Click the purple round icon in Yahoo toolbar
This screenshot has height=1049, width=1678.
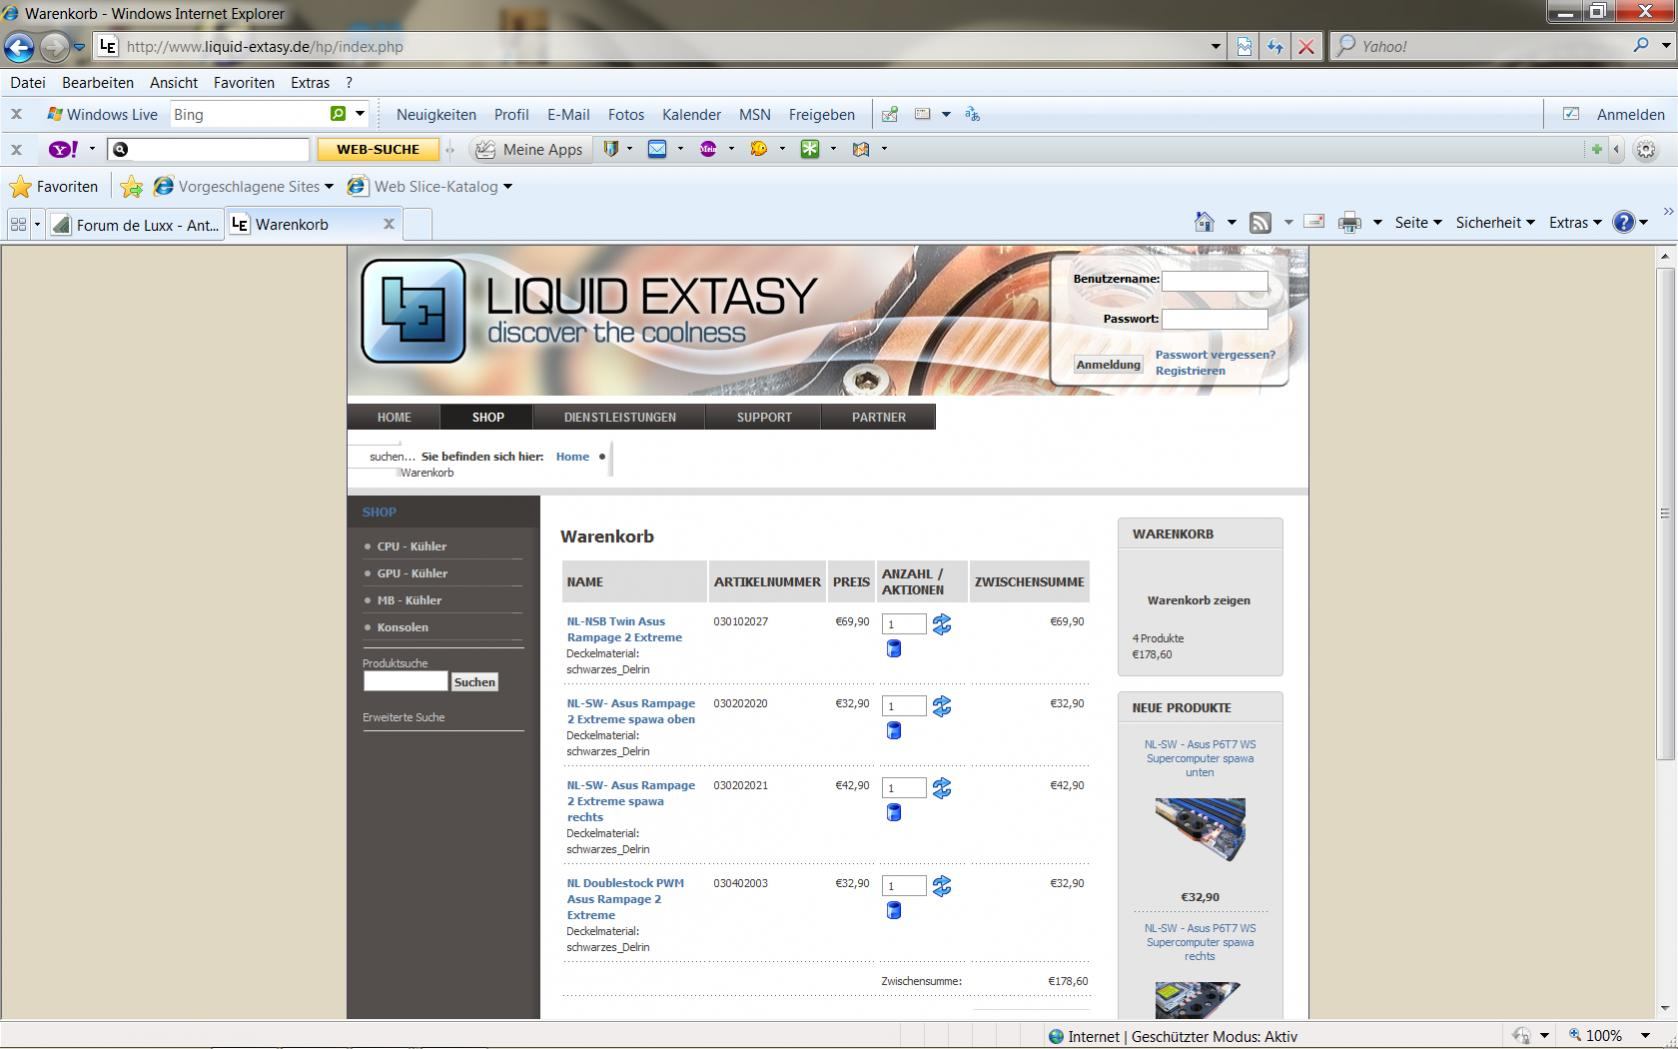click(708, 149)
